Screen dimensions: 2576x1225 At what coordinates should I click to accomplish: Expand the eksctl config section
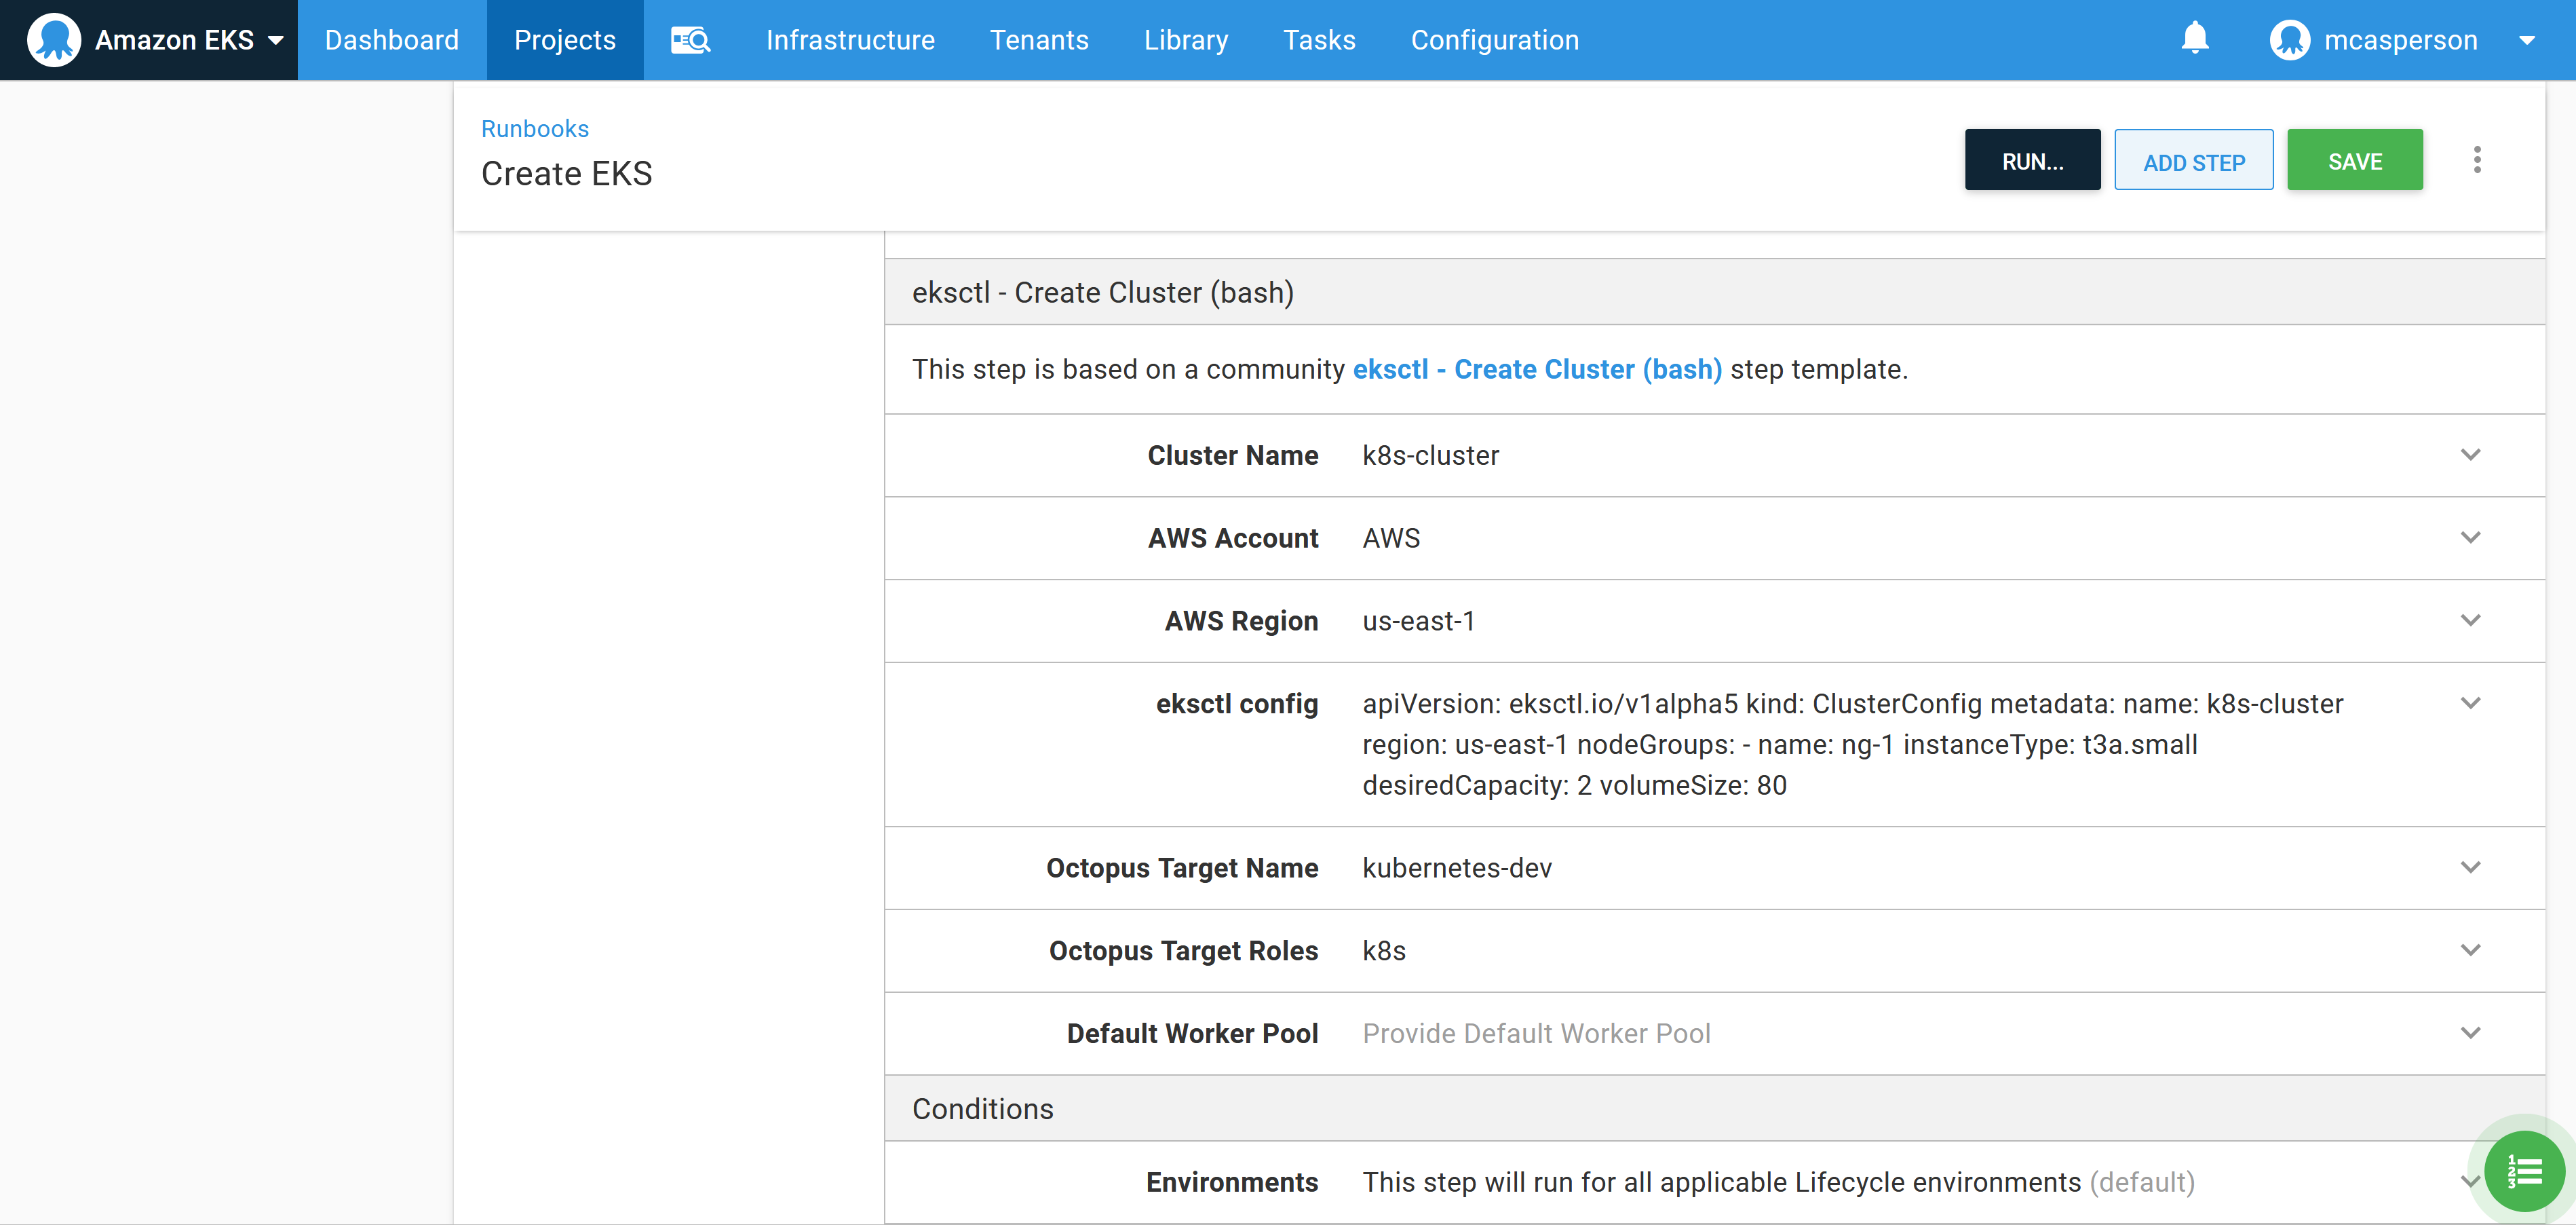pyautogui.click(x=2470, y=704)
